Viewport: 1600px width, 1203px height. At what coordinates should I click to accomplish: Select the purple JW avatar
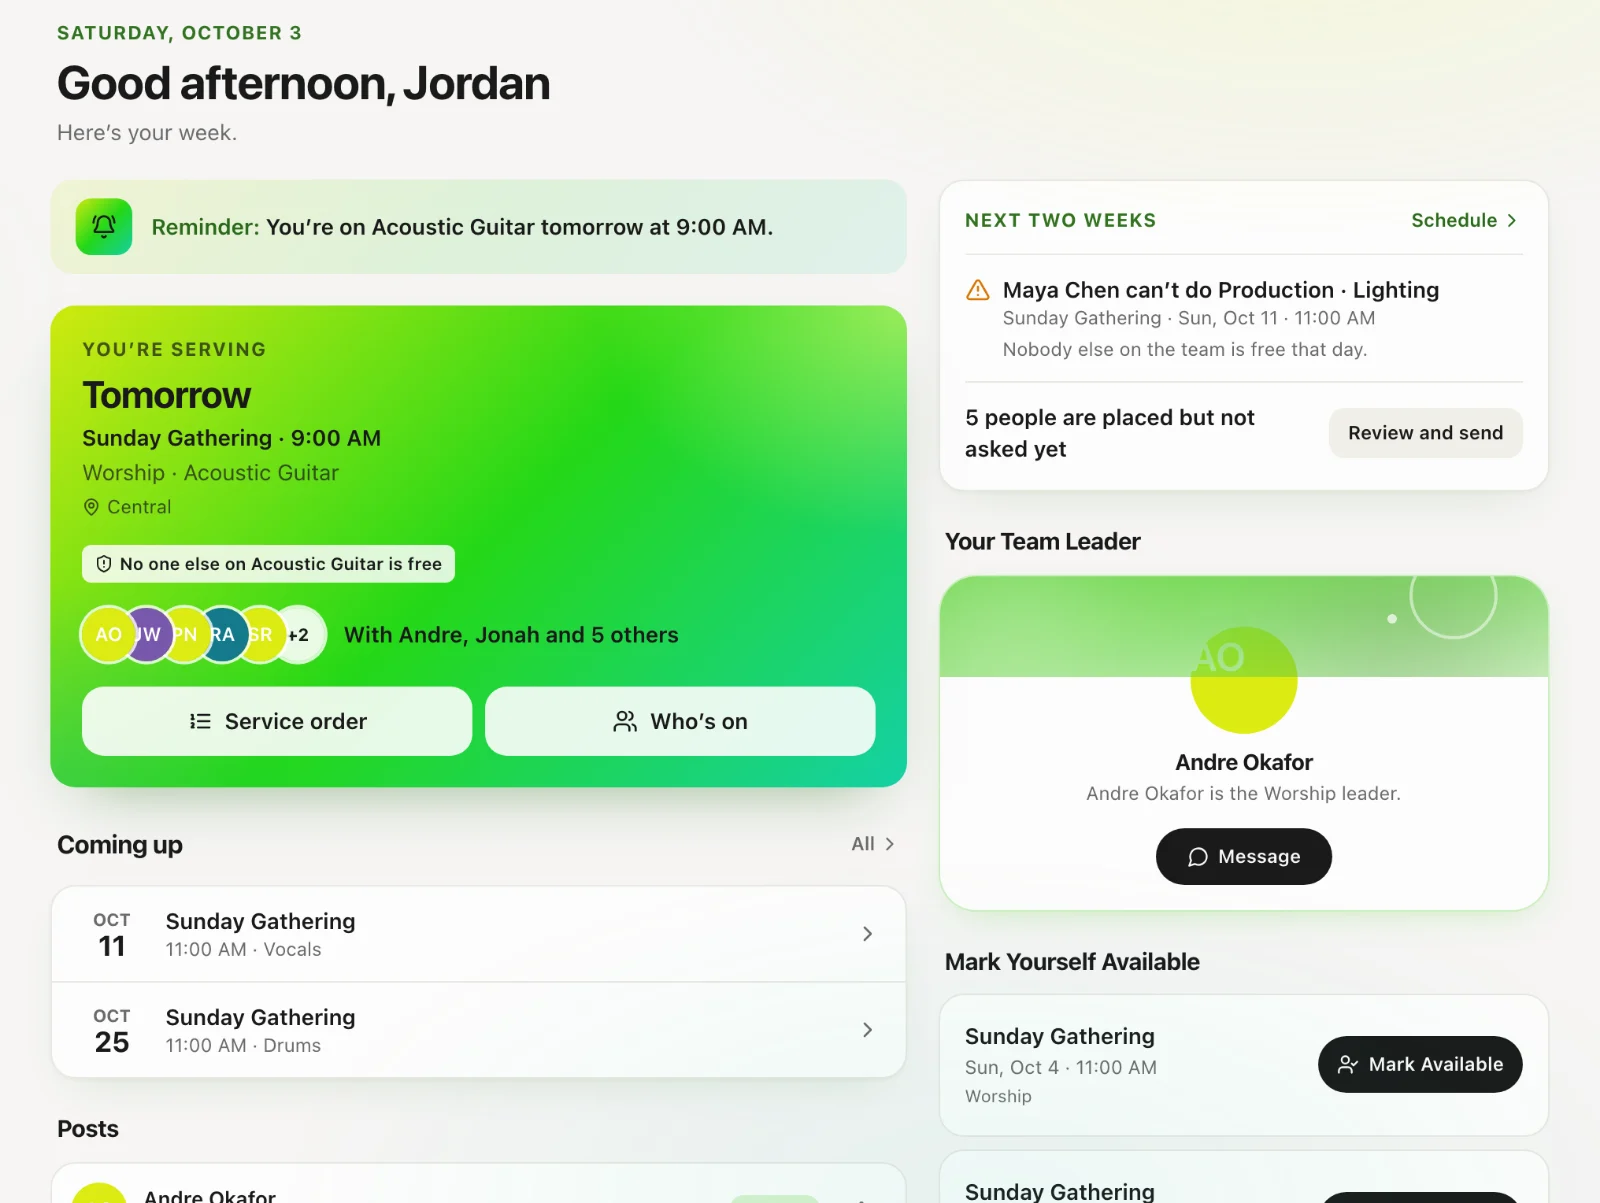pos(150,635)
